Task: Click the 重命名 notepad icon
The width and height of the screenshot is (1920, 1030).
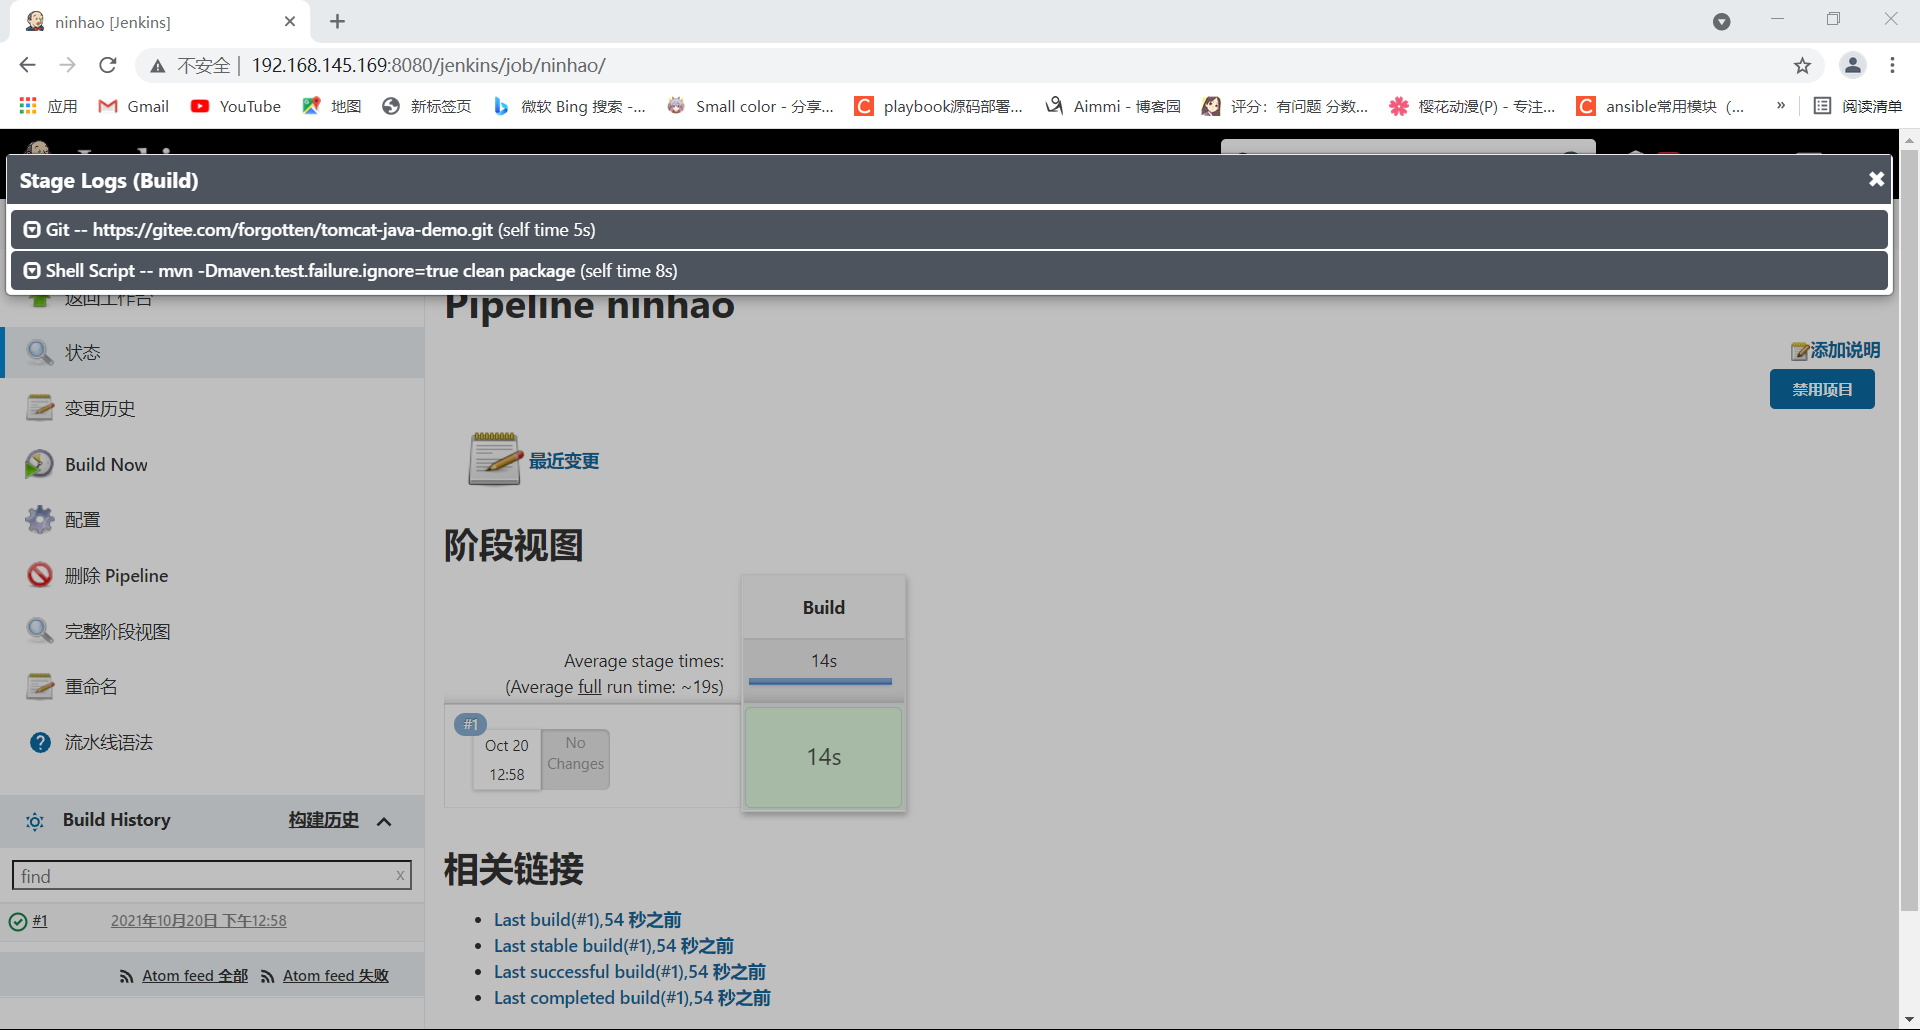Action: 39,687
